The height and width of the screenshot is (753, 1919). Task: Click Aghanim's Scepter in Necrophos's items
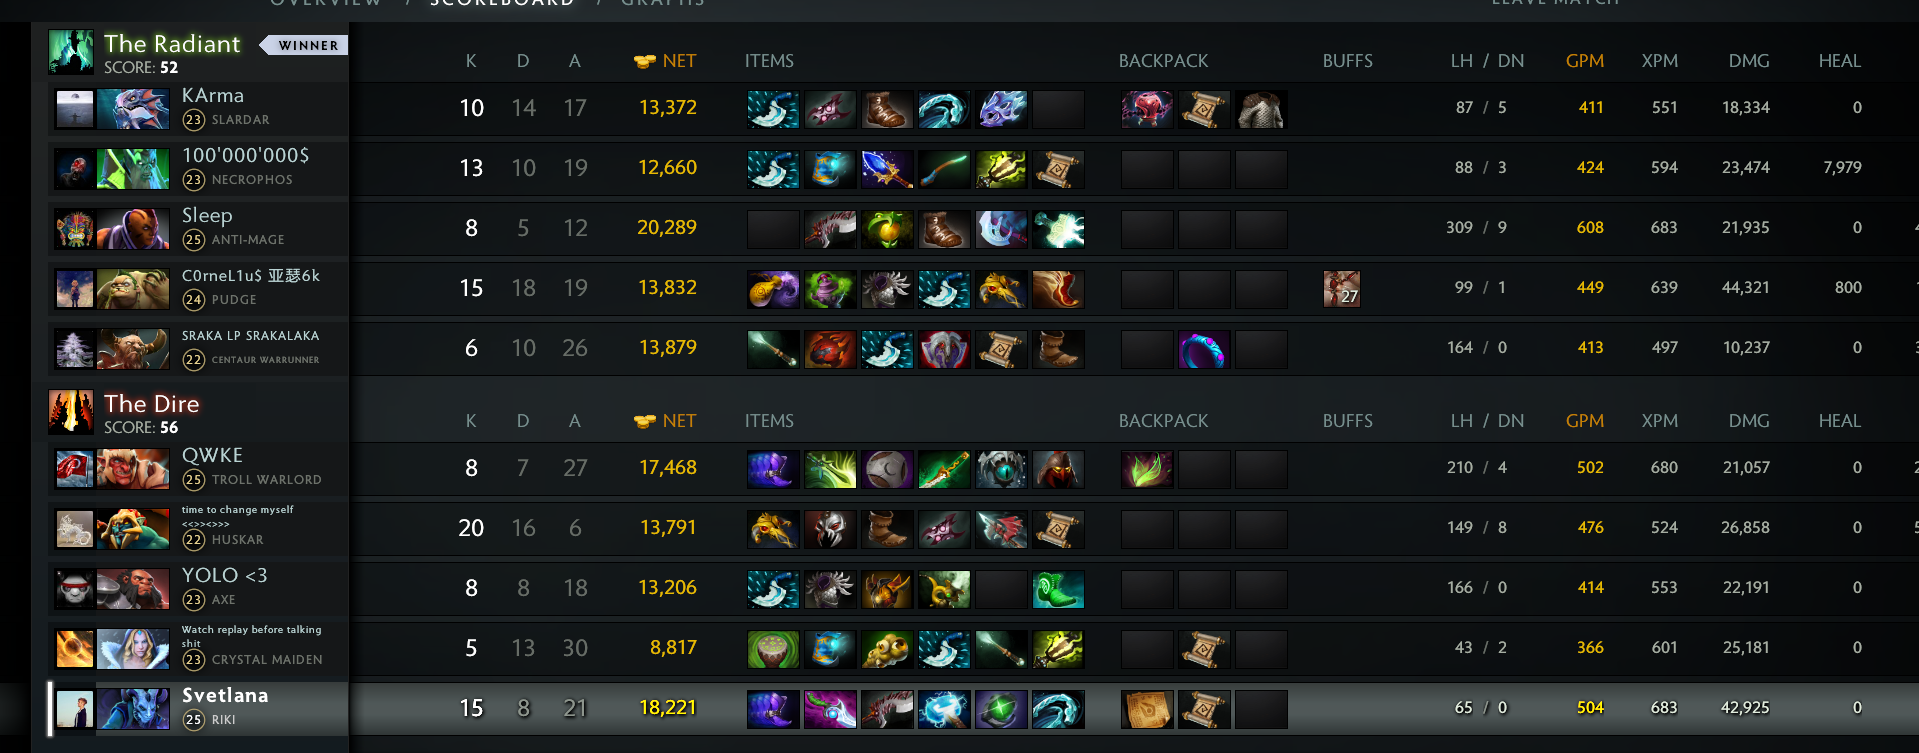coord(887,169)
